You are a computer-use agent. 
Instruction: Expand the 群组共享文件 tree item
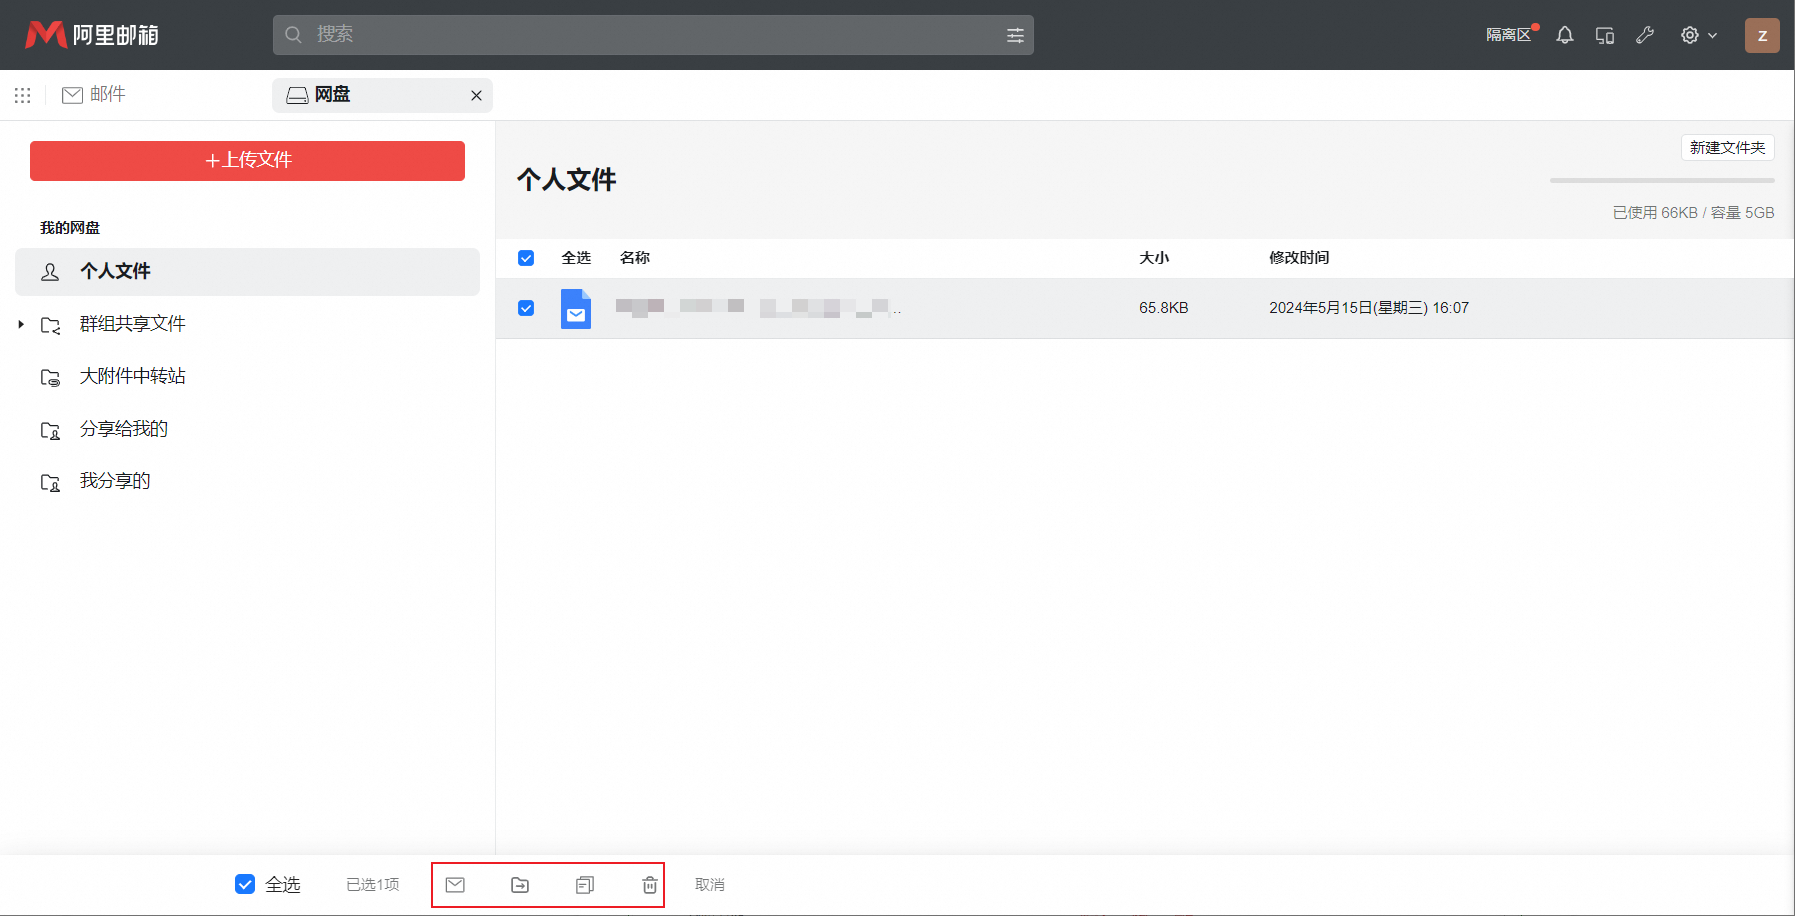pyautogui.click(x=20, y=324)
